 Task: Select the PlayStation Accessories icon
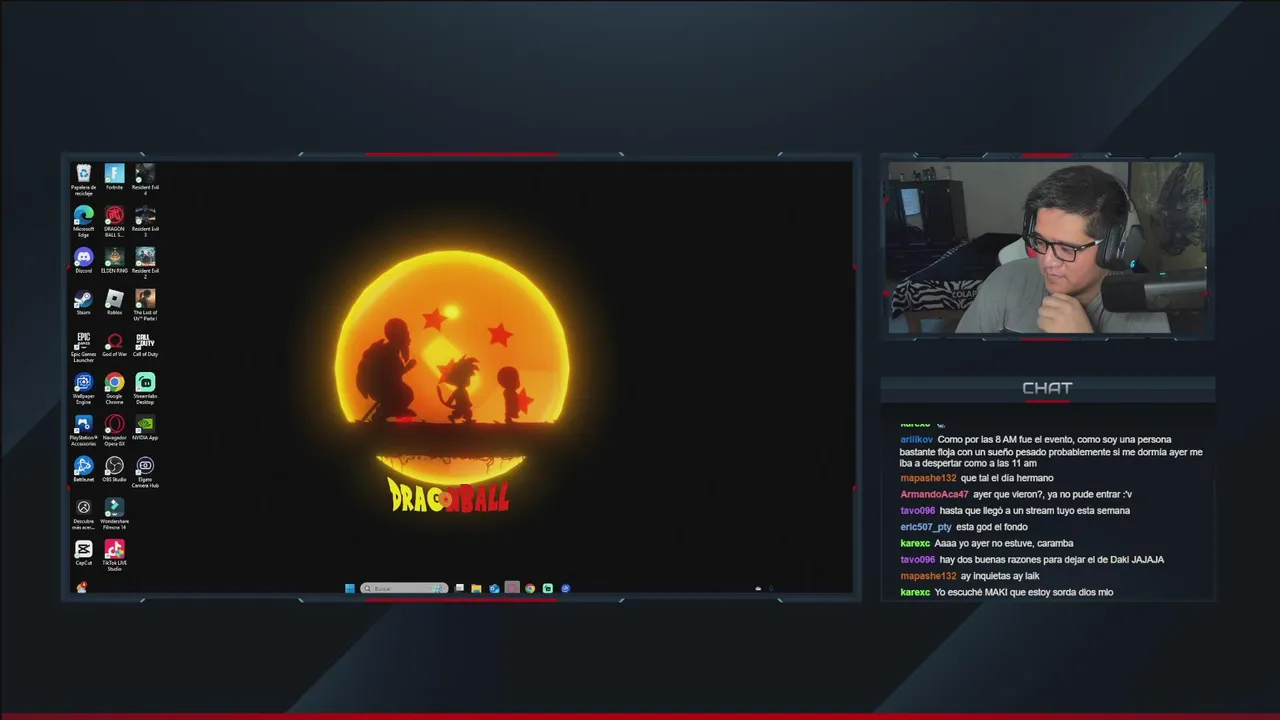coord(84,430)
